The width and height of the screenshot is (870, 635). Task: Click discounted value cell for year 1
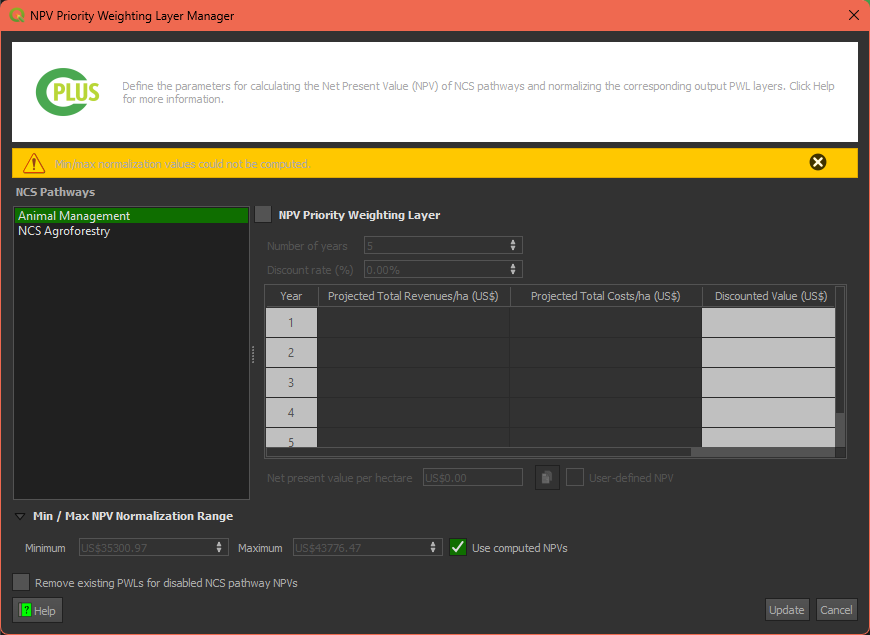pos(768,322)
